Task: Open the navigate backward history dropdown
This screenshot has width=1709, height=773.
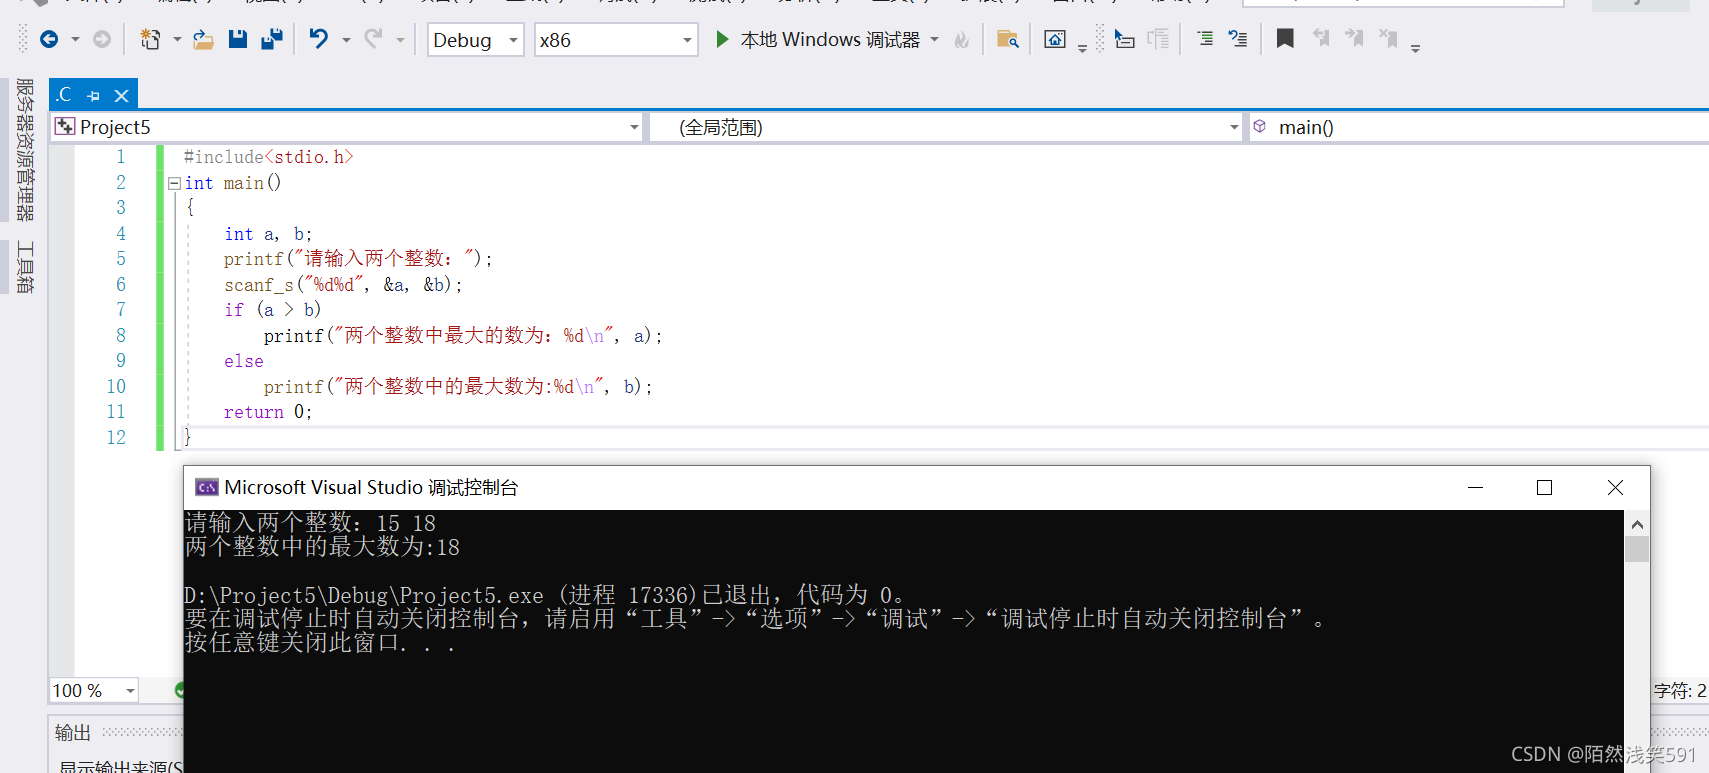Action: 75,40
